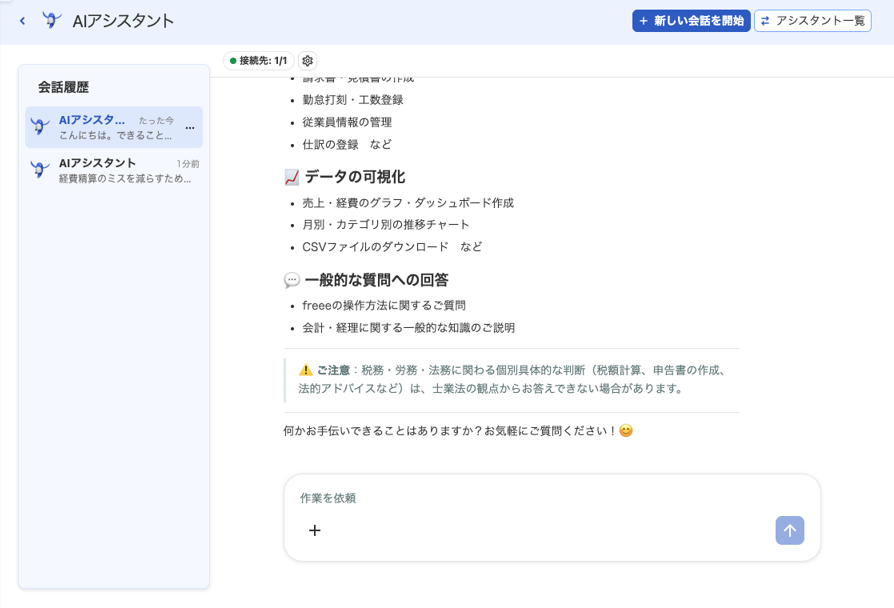
Task: Click bird avatar of the たった今 conversation
Action: pos(39,126)
